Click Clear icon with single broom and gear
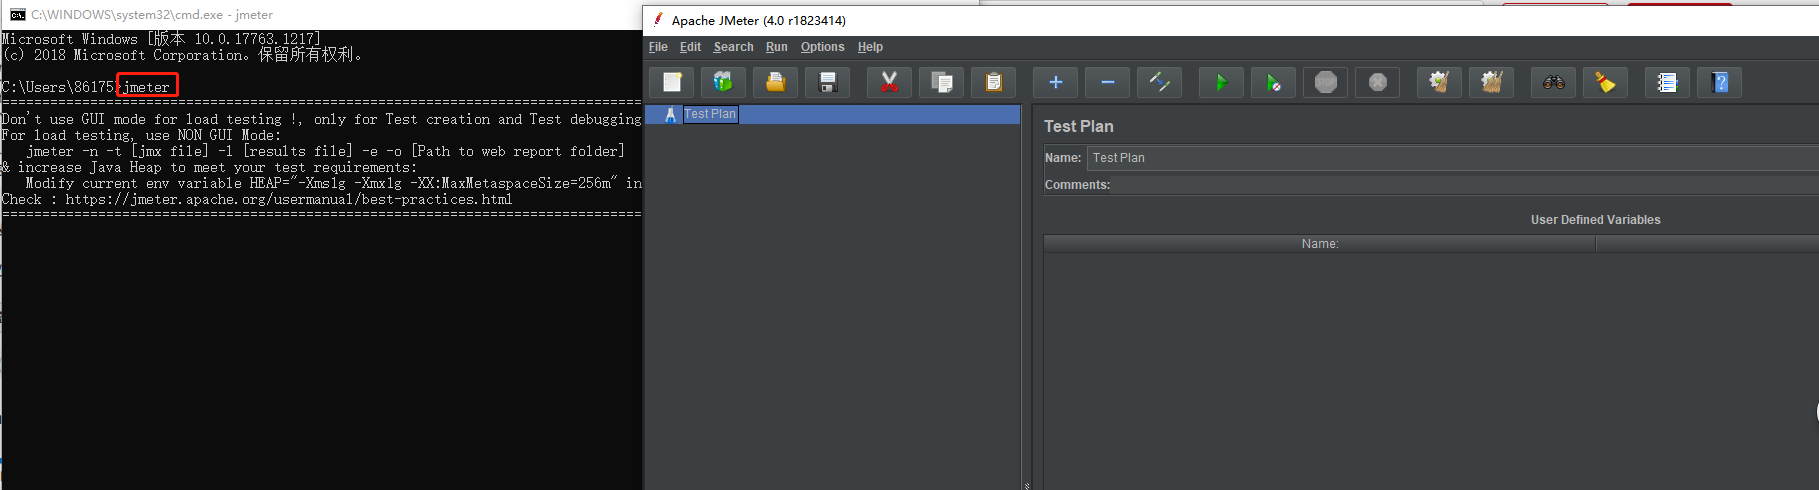The height and width of the screenshot is (490, 1819). 1439,82
